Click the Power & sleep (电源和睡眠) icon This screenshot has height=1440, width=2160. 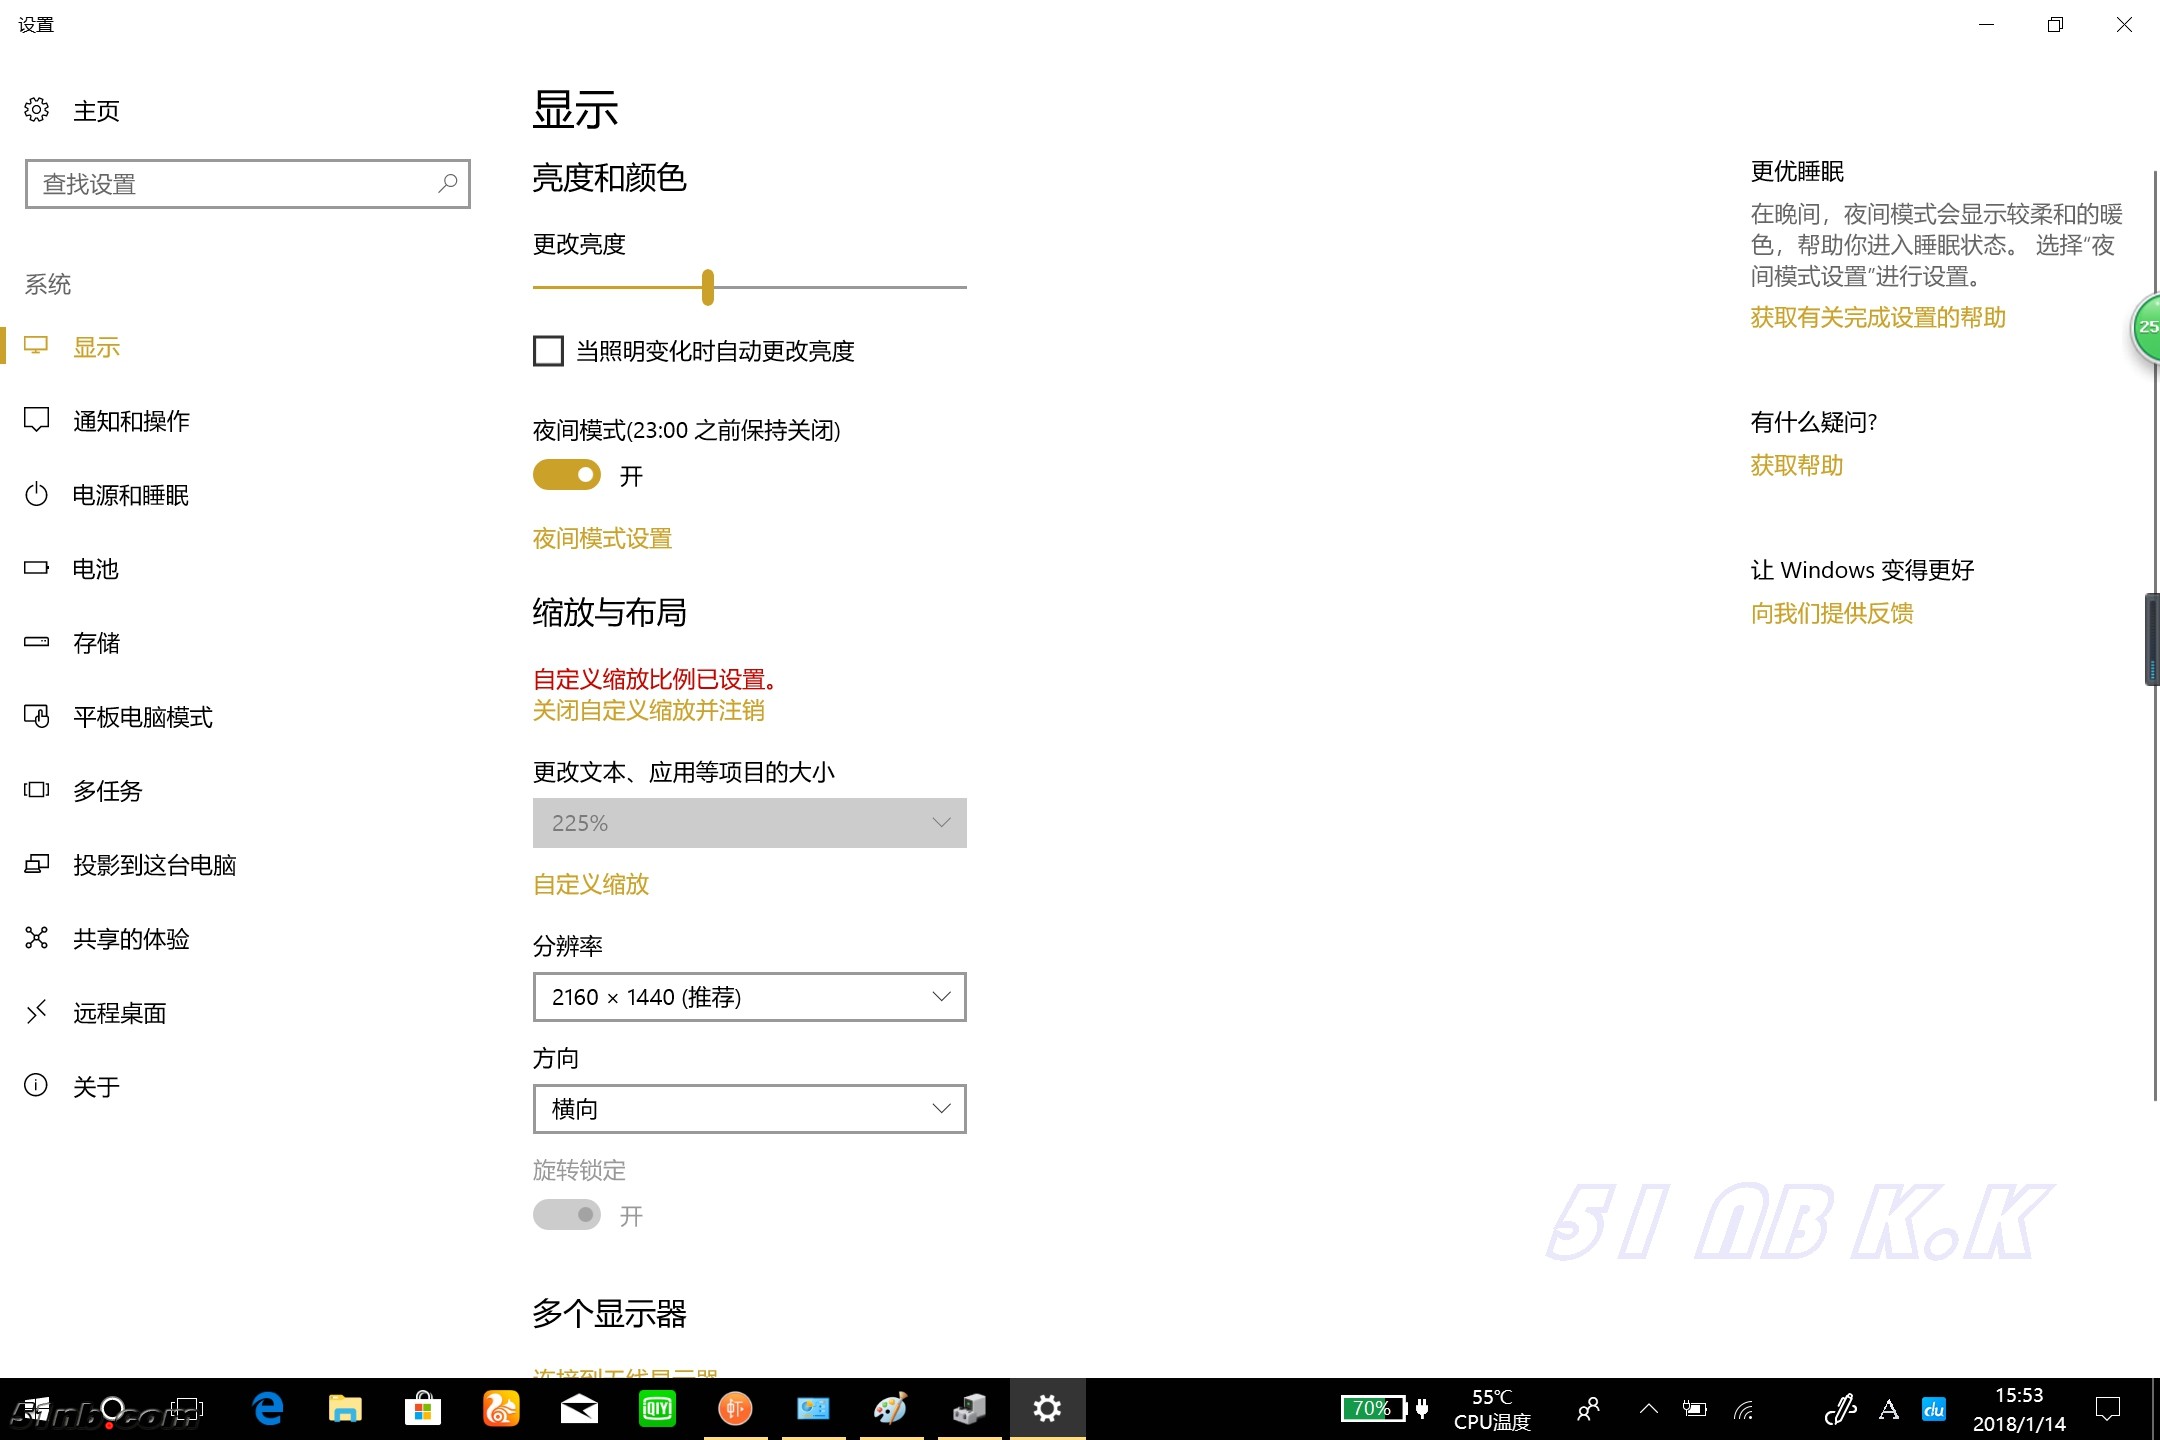click(x=37, y=494)
